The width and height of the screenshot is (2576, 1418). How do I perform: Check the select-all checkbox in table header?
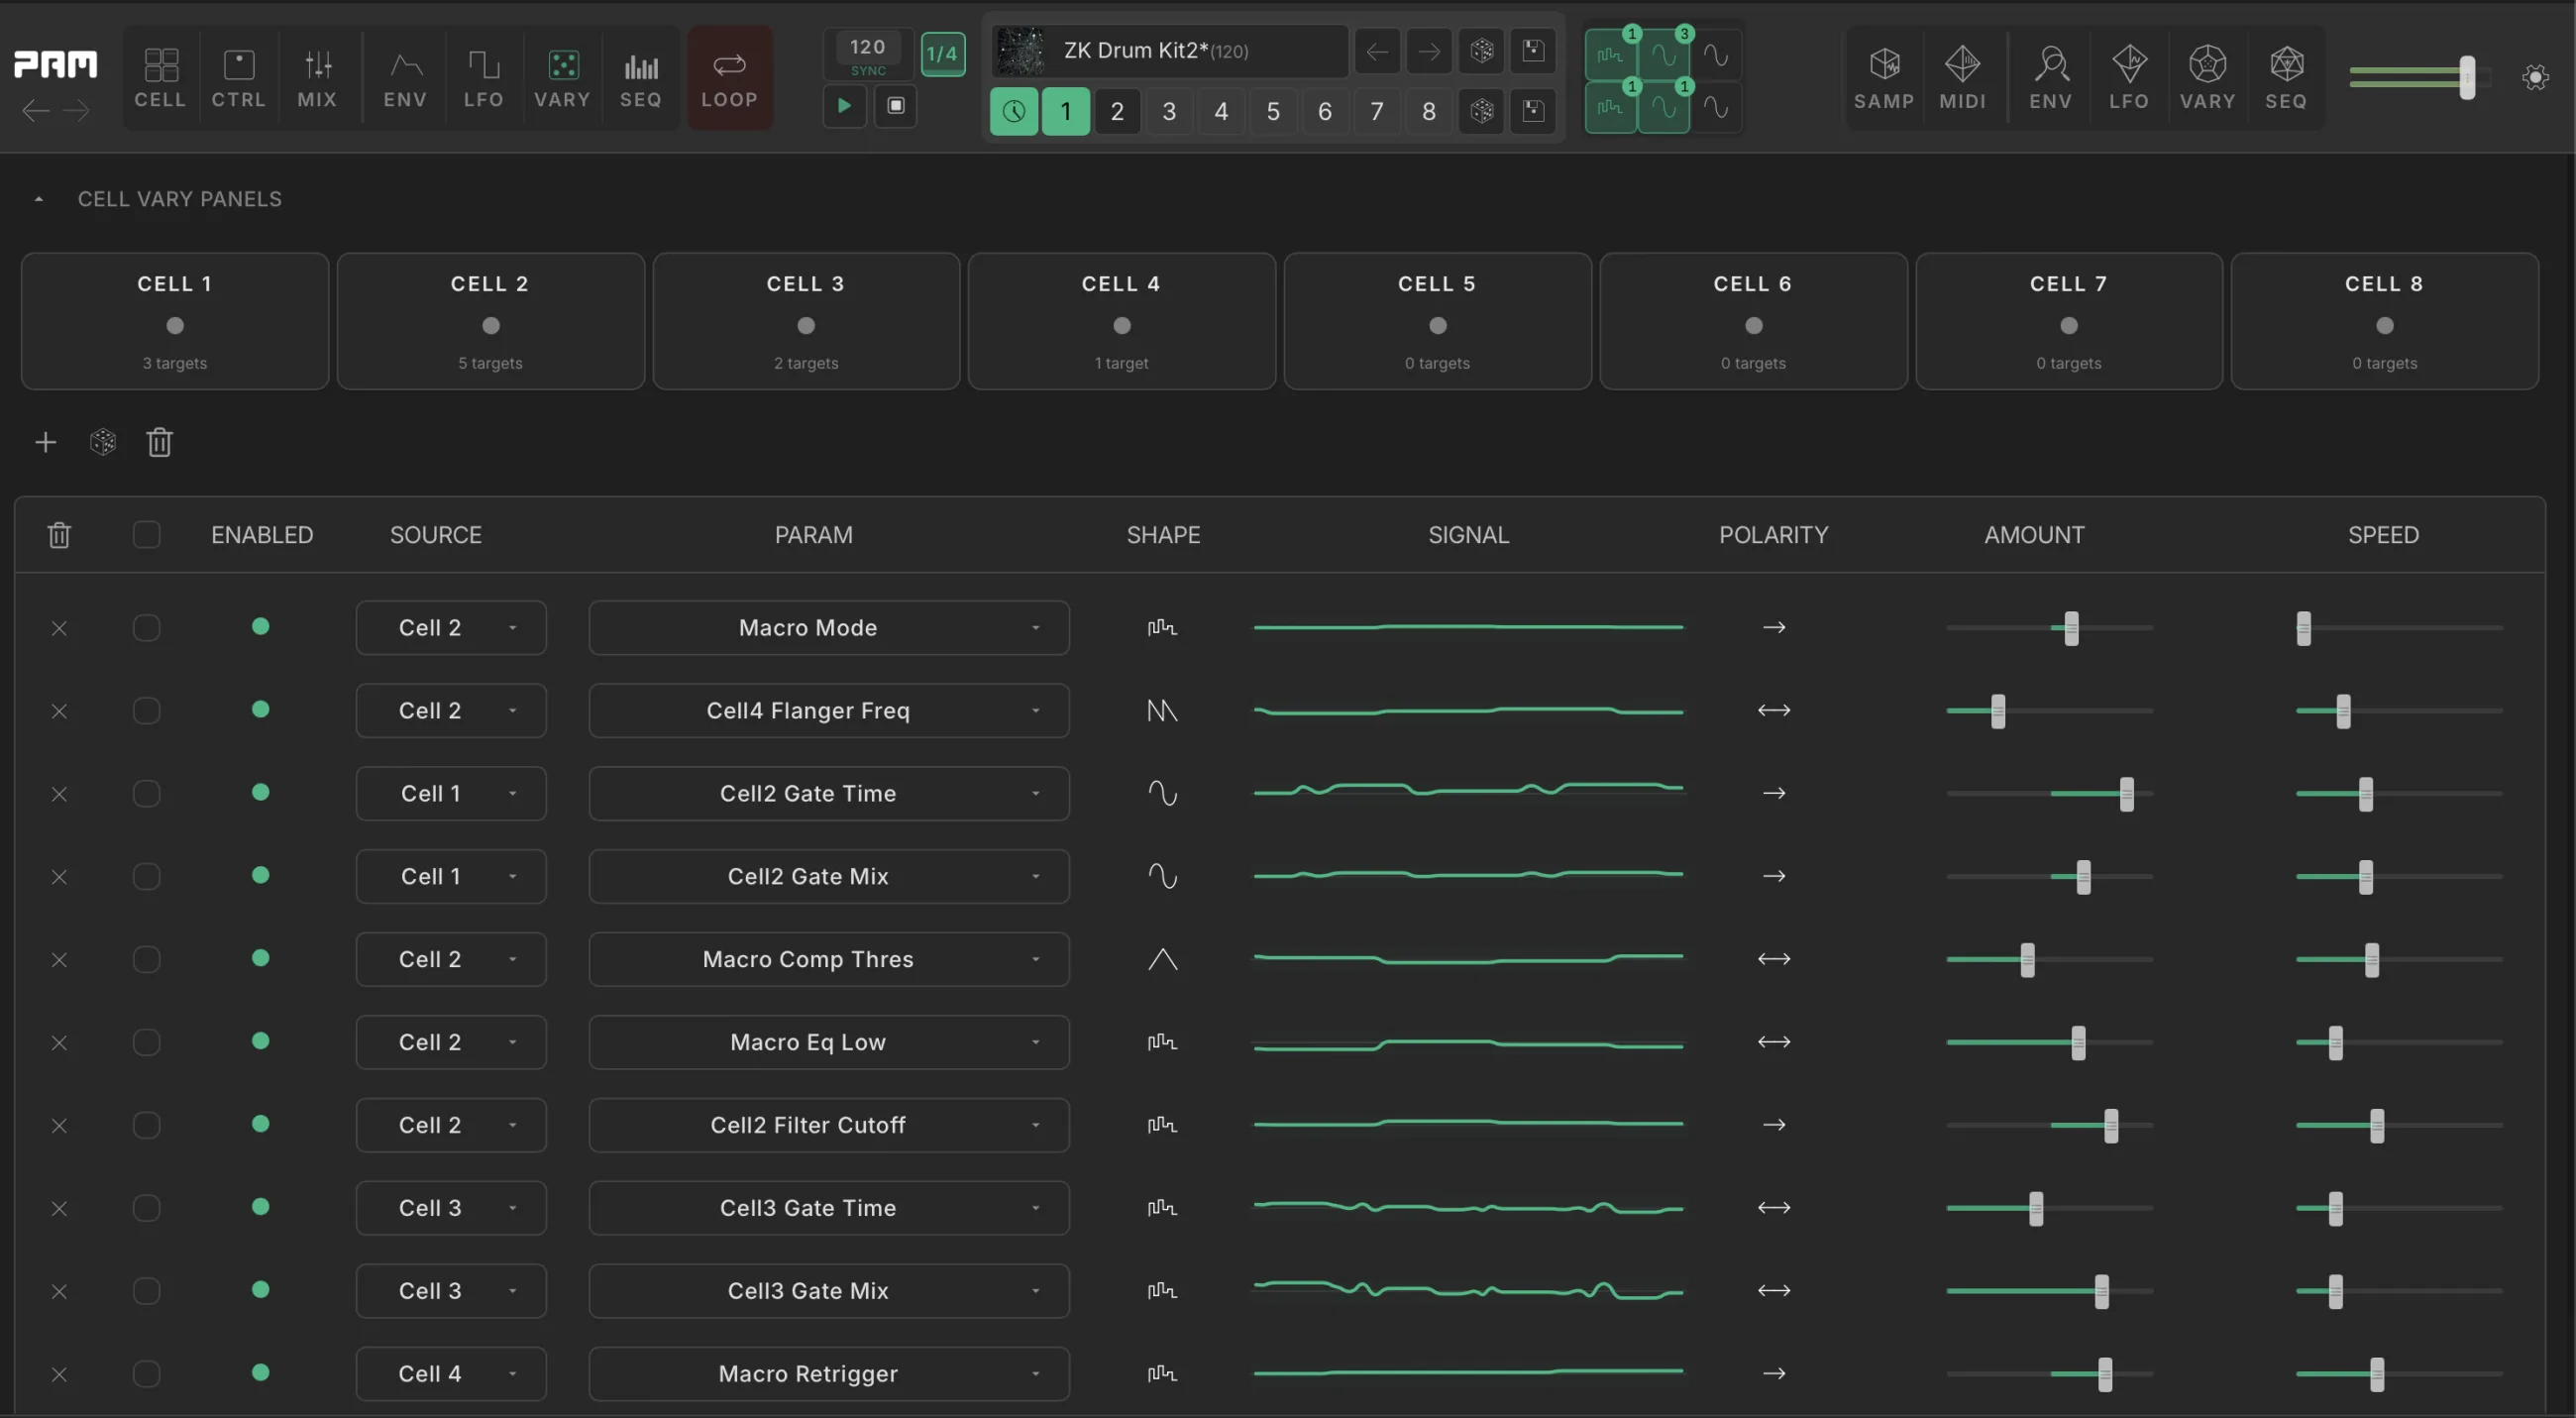coord(147,535)
